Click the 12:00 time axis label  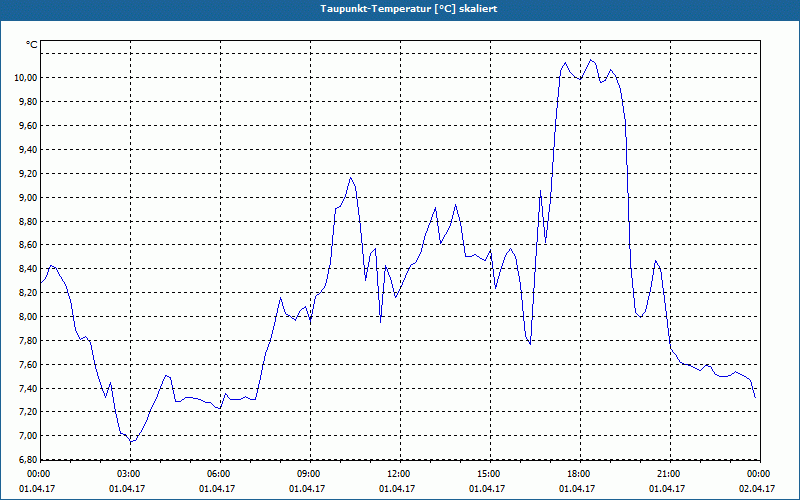(x=399, y=474)
